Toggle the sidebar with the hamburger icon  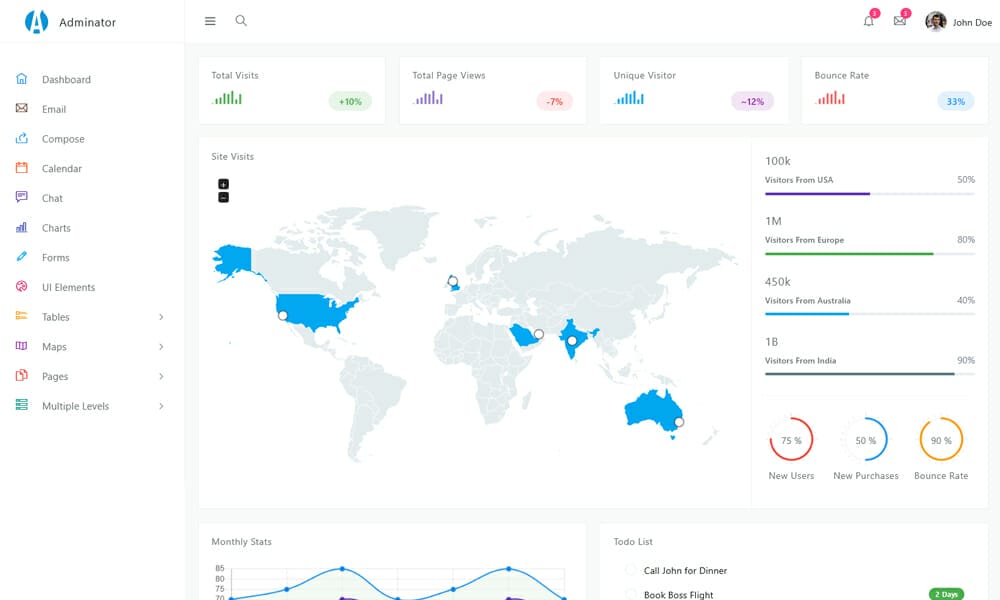click(210, 20)
